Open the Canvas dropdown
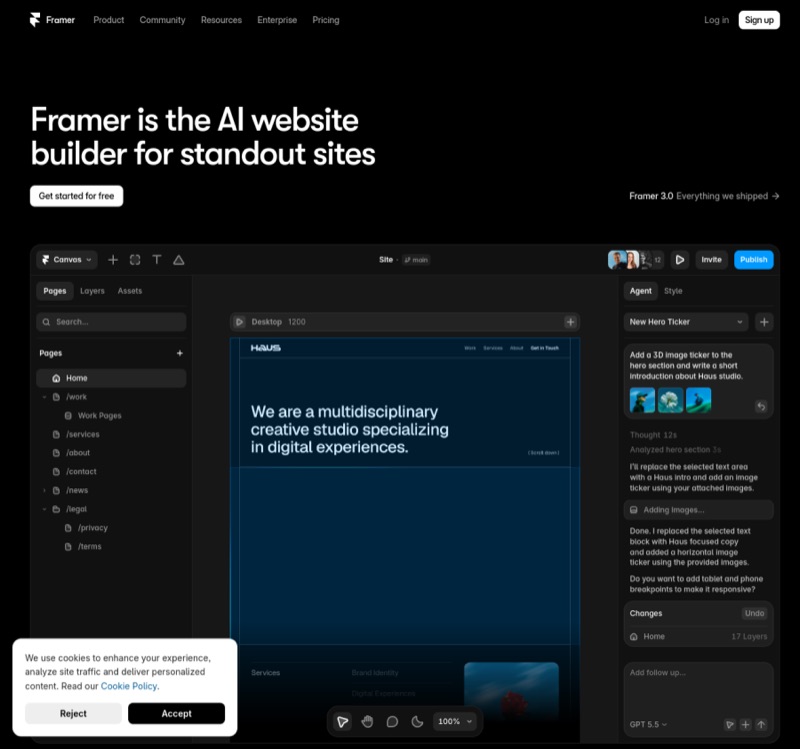This screenshot has width=800, height=749. coord(67,260)
